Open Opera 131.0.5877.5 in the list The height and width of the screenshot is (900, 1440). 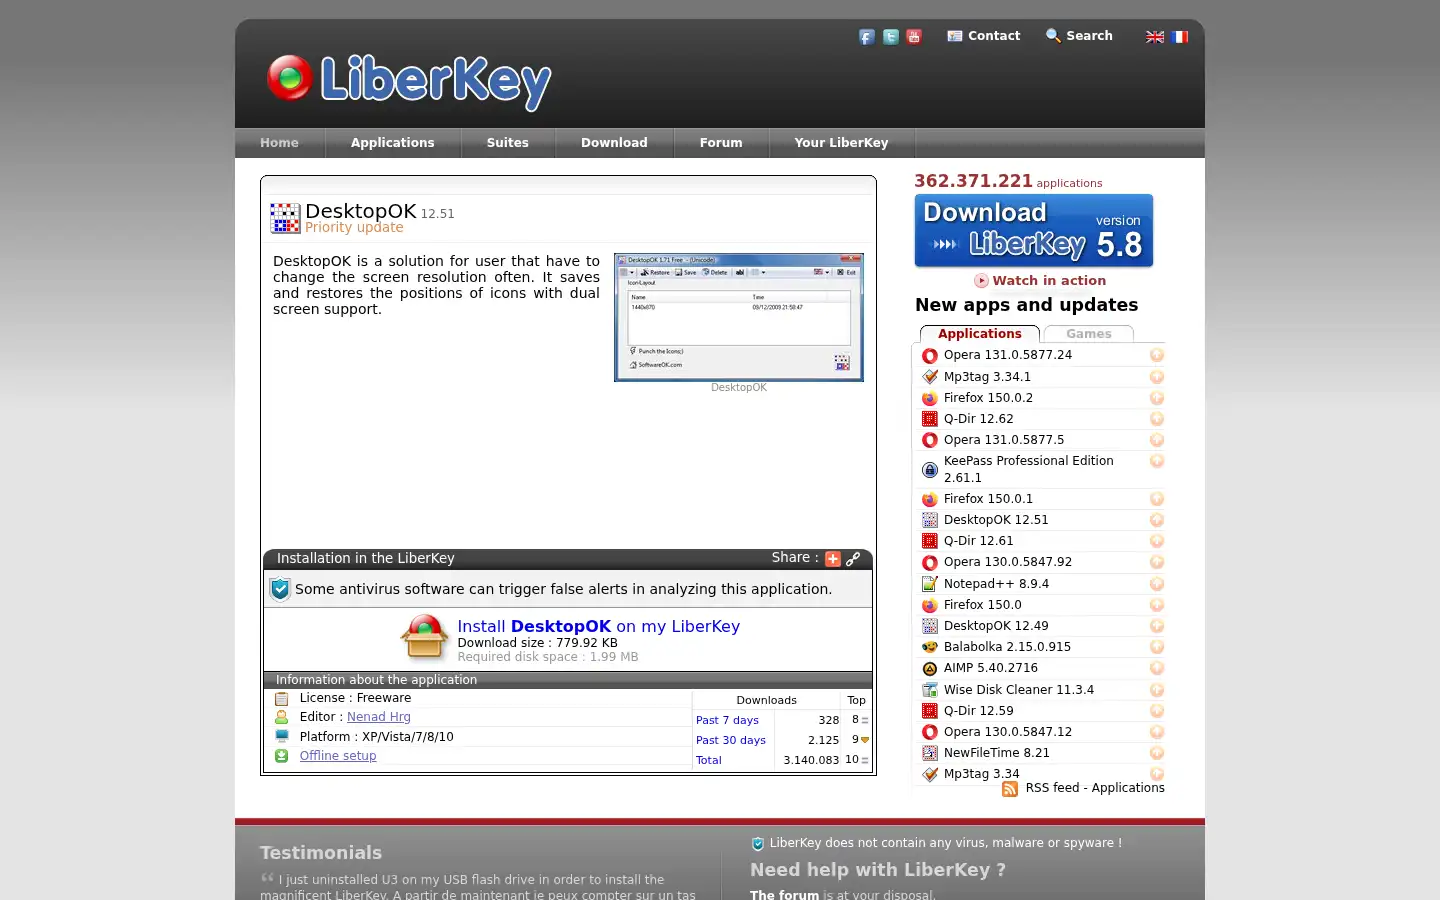tap(1004, 440)
